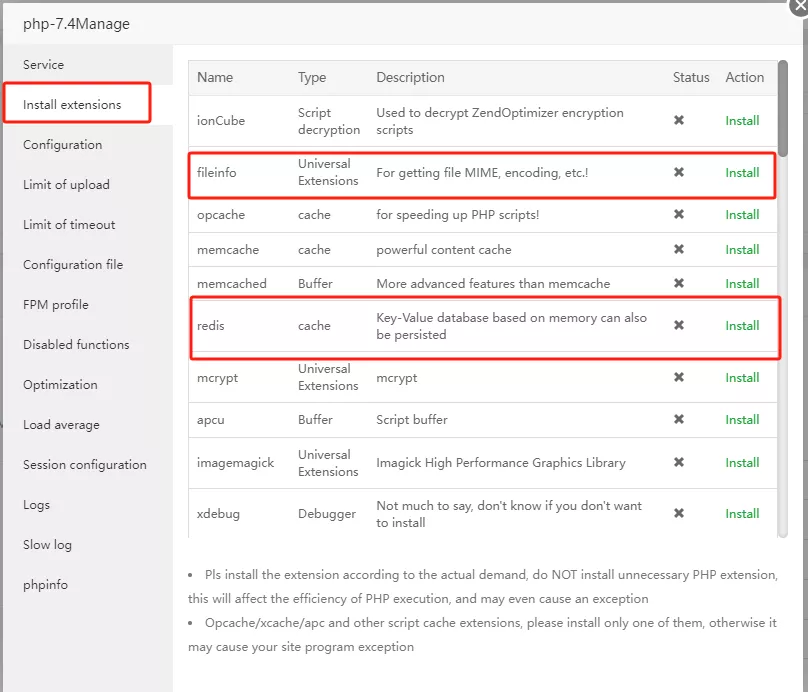The image size is (808, 692).
Task: Install the redis extension
Action: [x=742, y=326]
